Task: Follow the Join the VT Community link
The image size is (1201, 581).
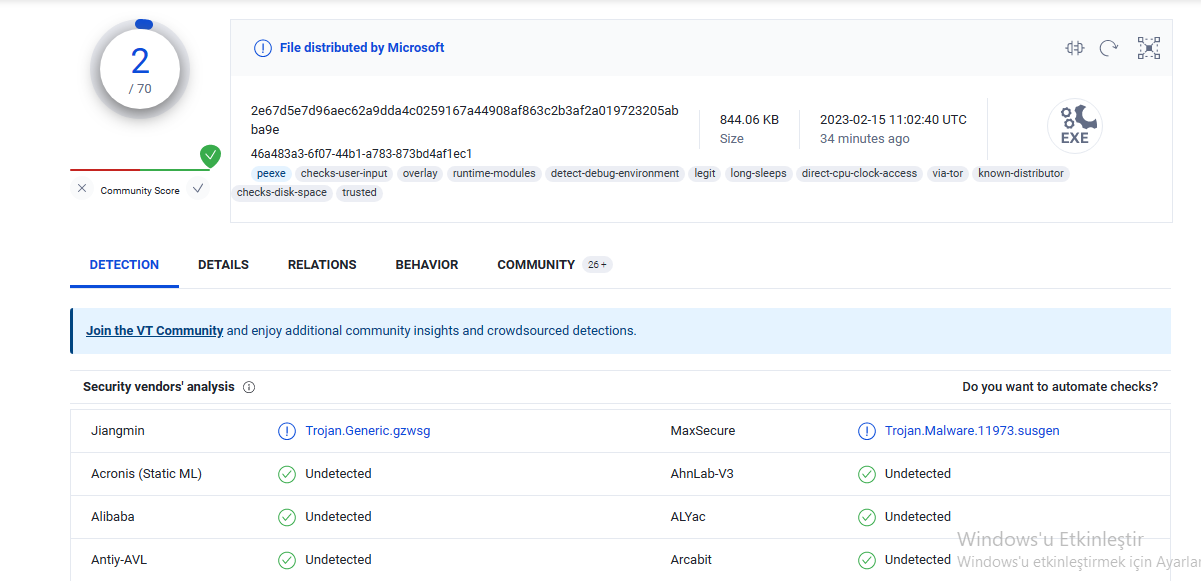Action: 154,331
